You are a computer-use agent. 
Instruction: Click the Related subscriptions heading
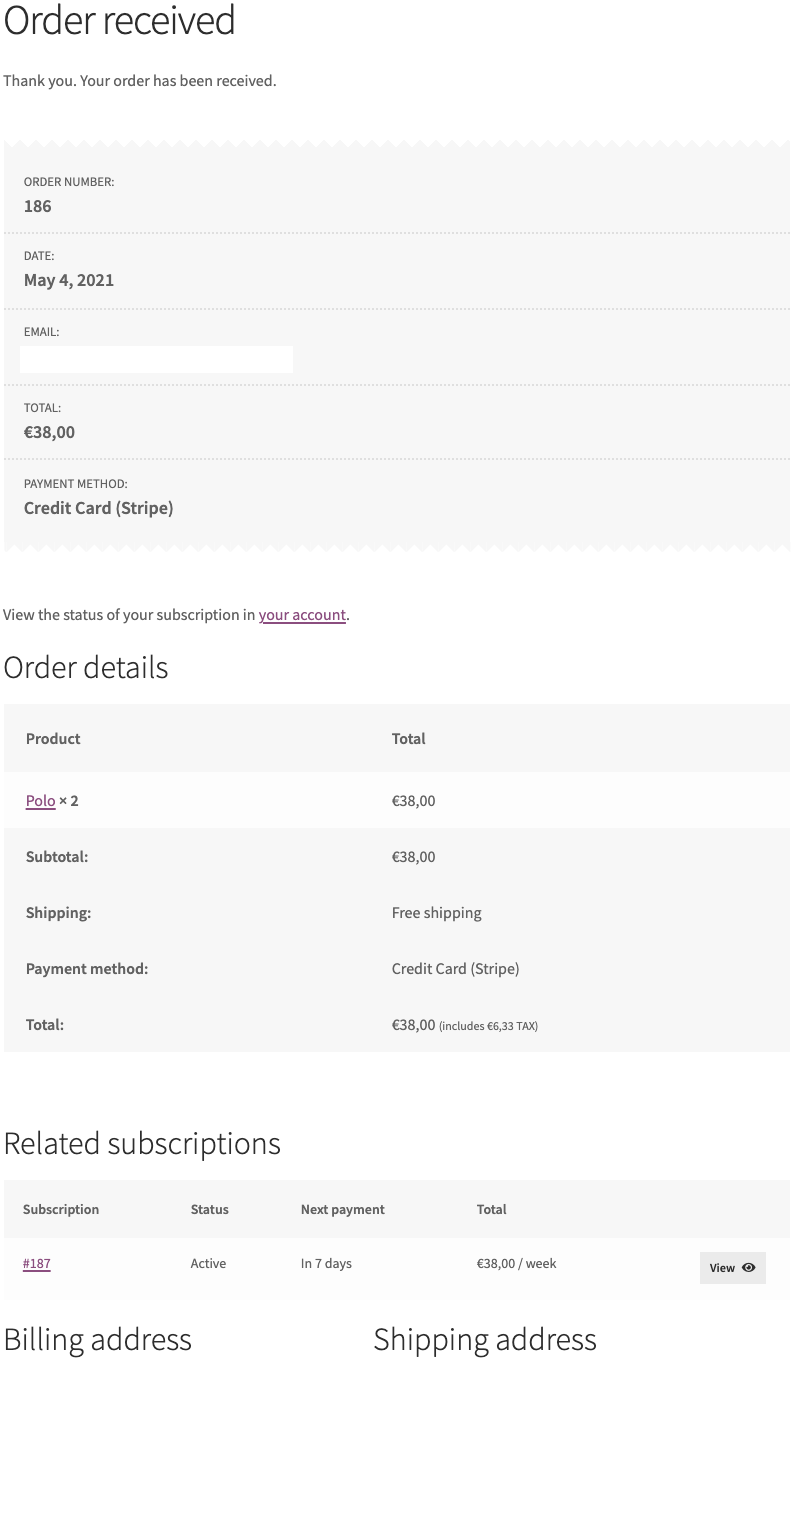141,1143
